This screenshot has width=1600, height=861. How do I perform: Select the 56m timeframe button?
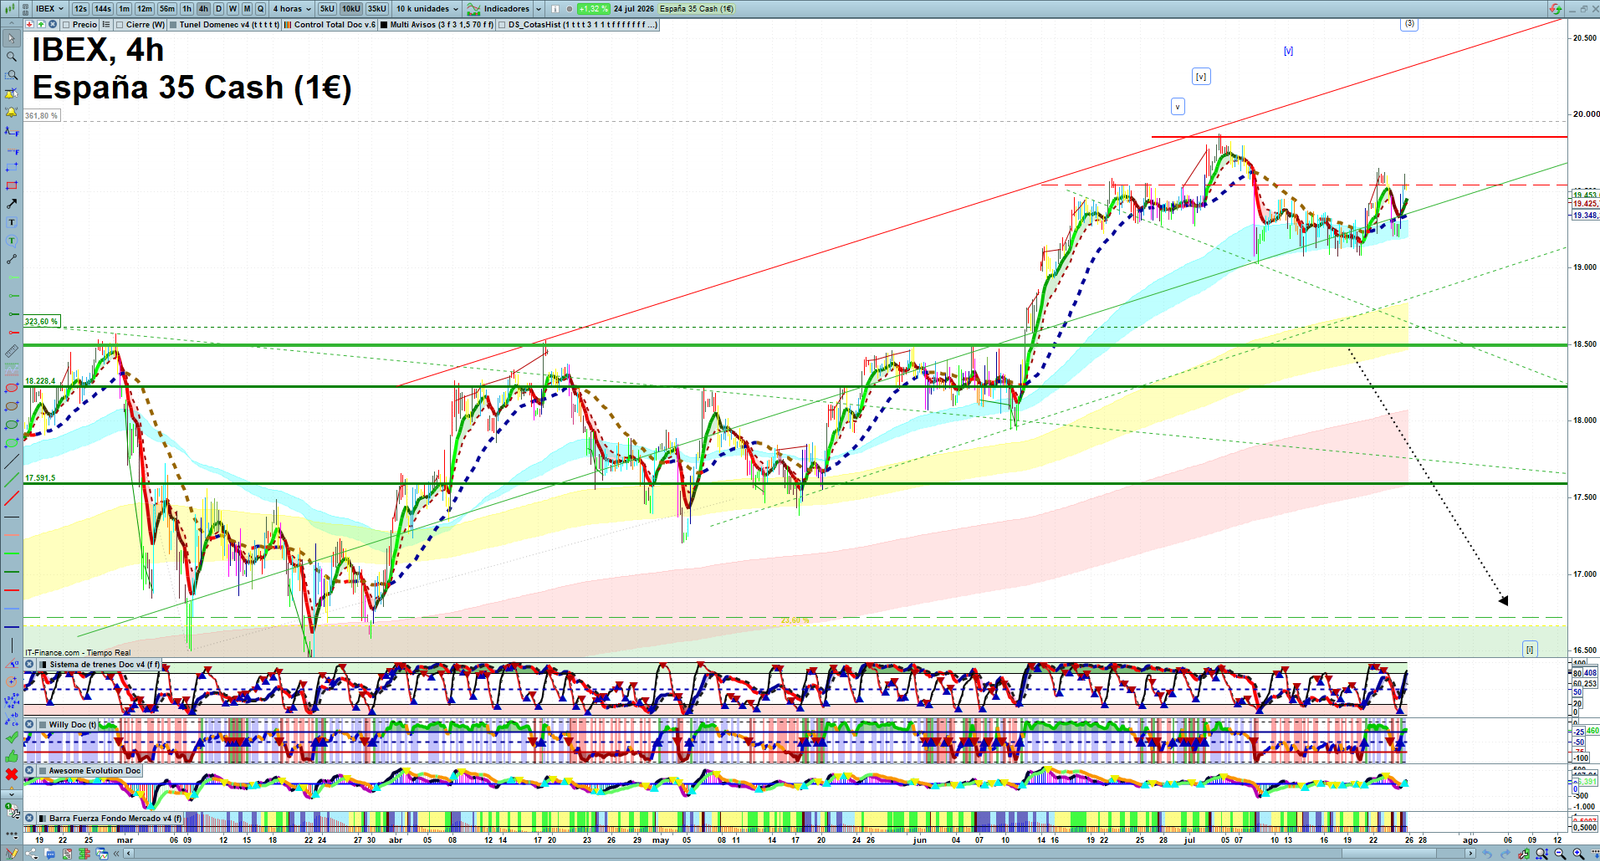click(x=167, y=8)
